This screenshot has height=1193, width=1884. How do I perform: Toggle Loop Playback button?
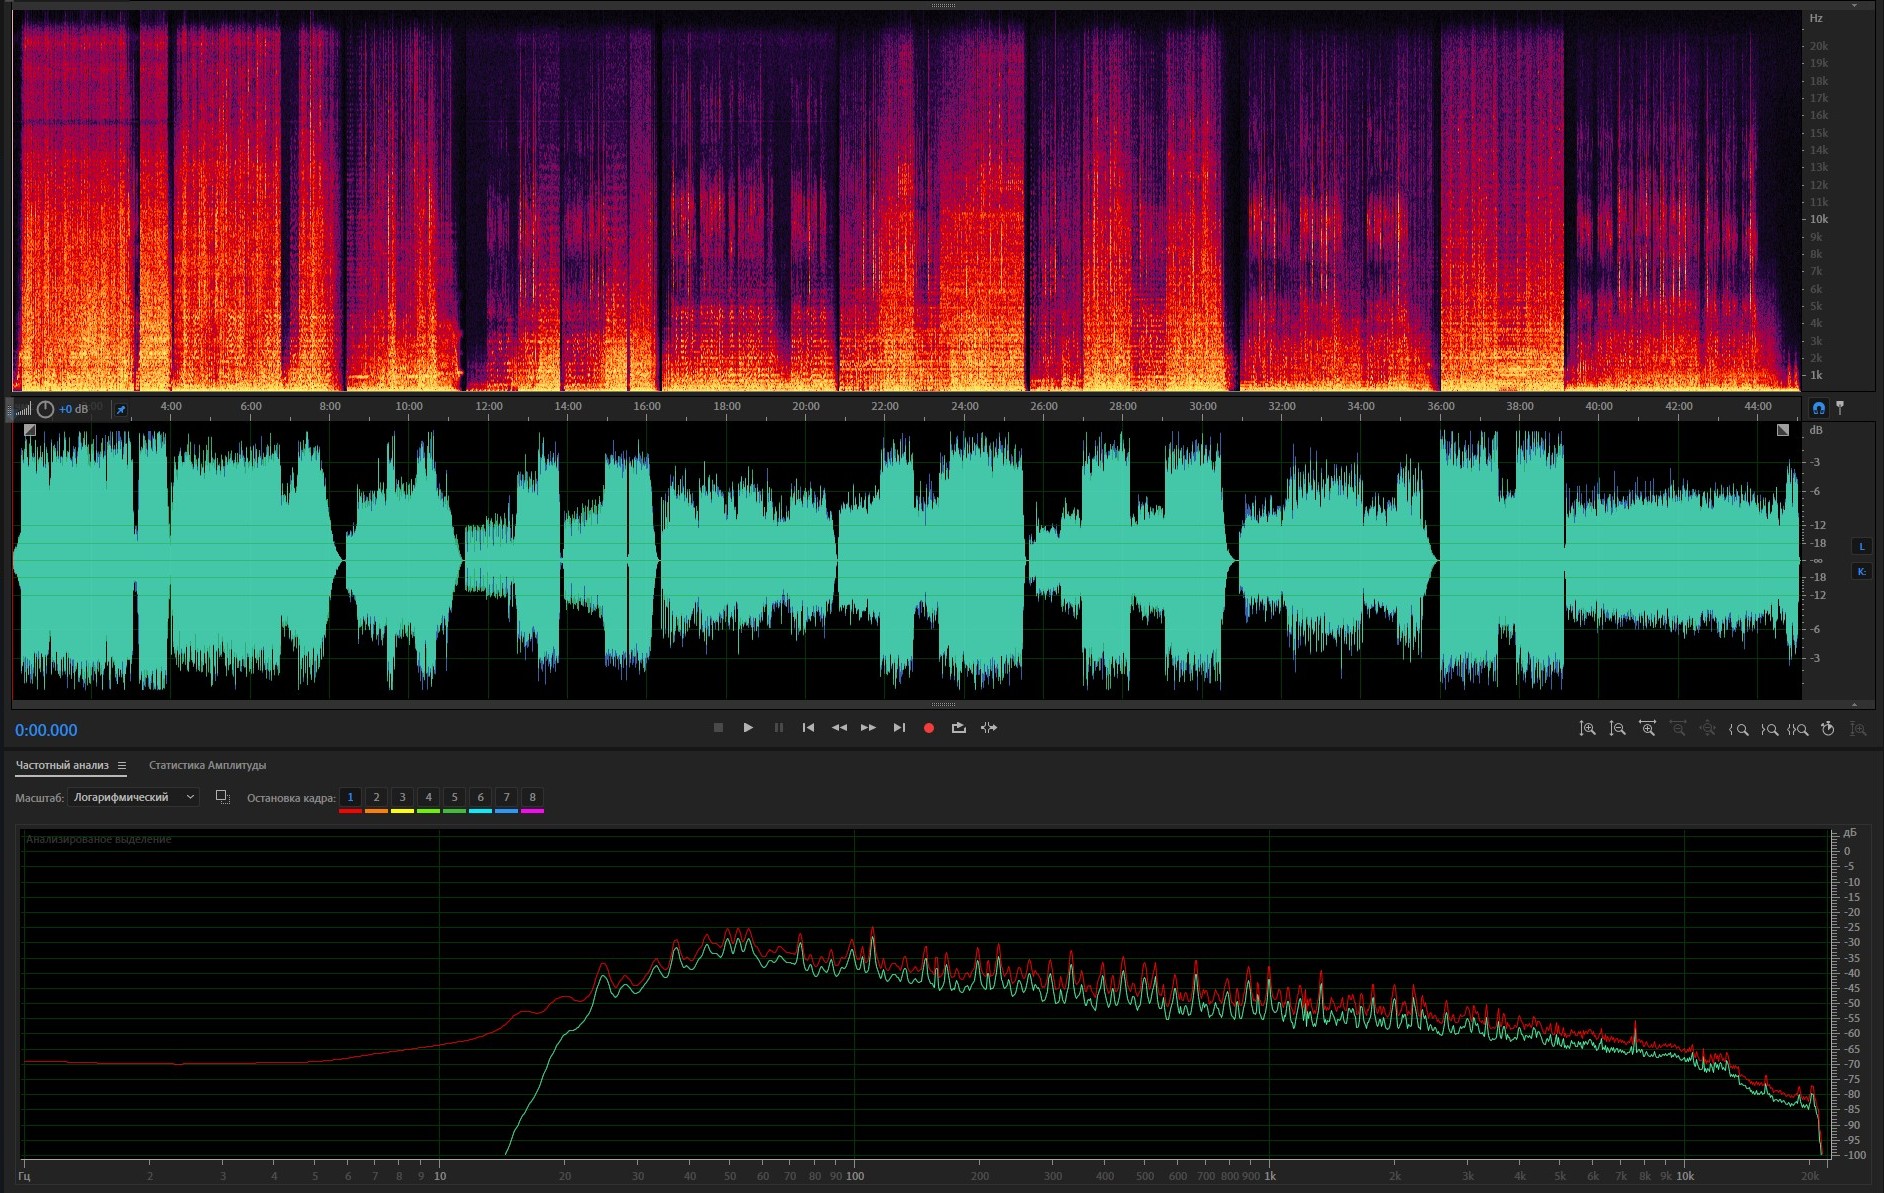(x=958, y=728)
